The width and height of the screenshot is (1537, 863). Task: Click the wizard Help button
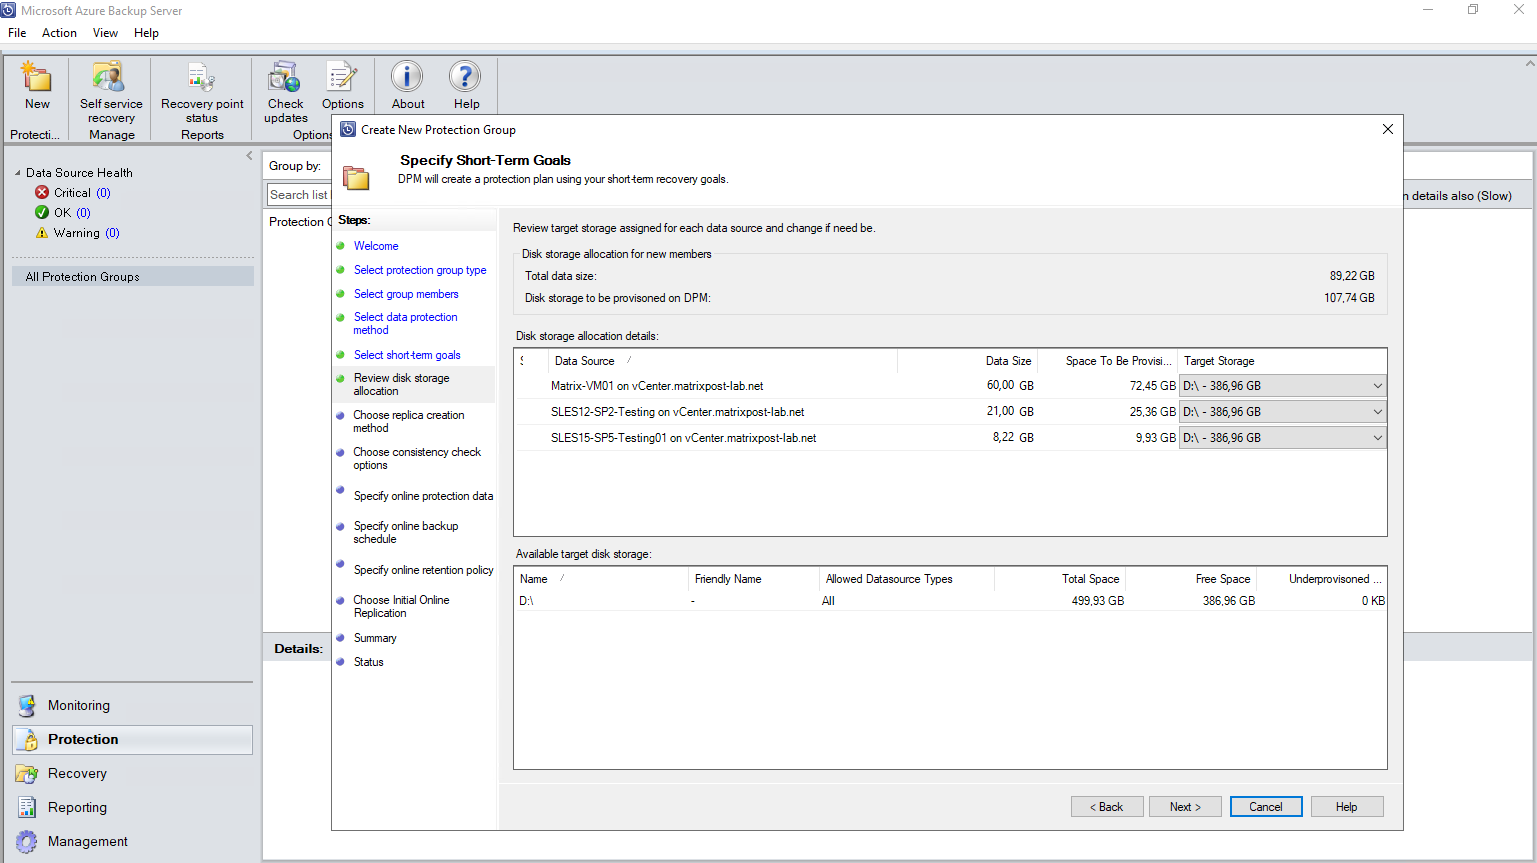(1347, 807)
